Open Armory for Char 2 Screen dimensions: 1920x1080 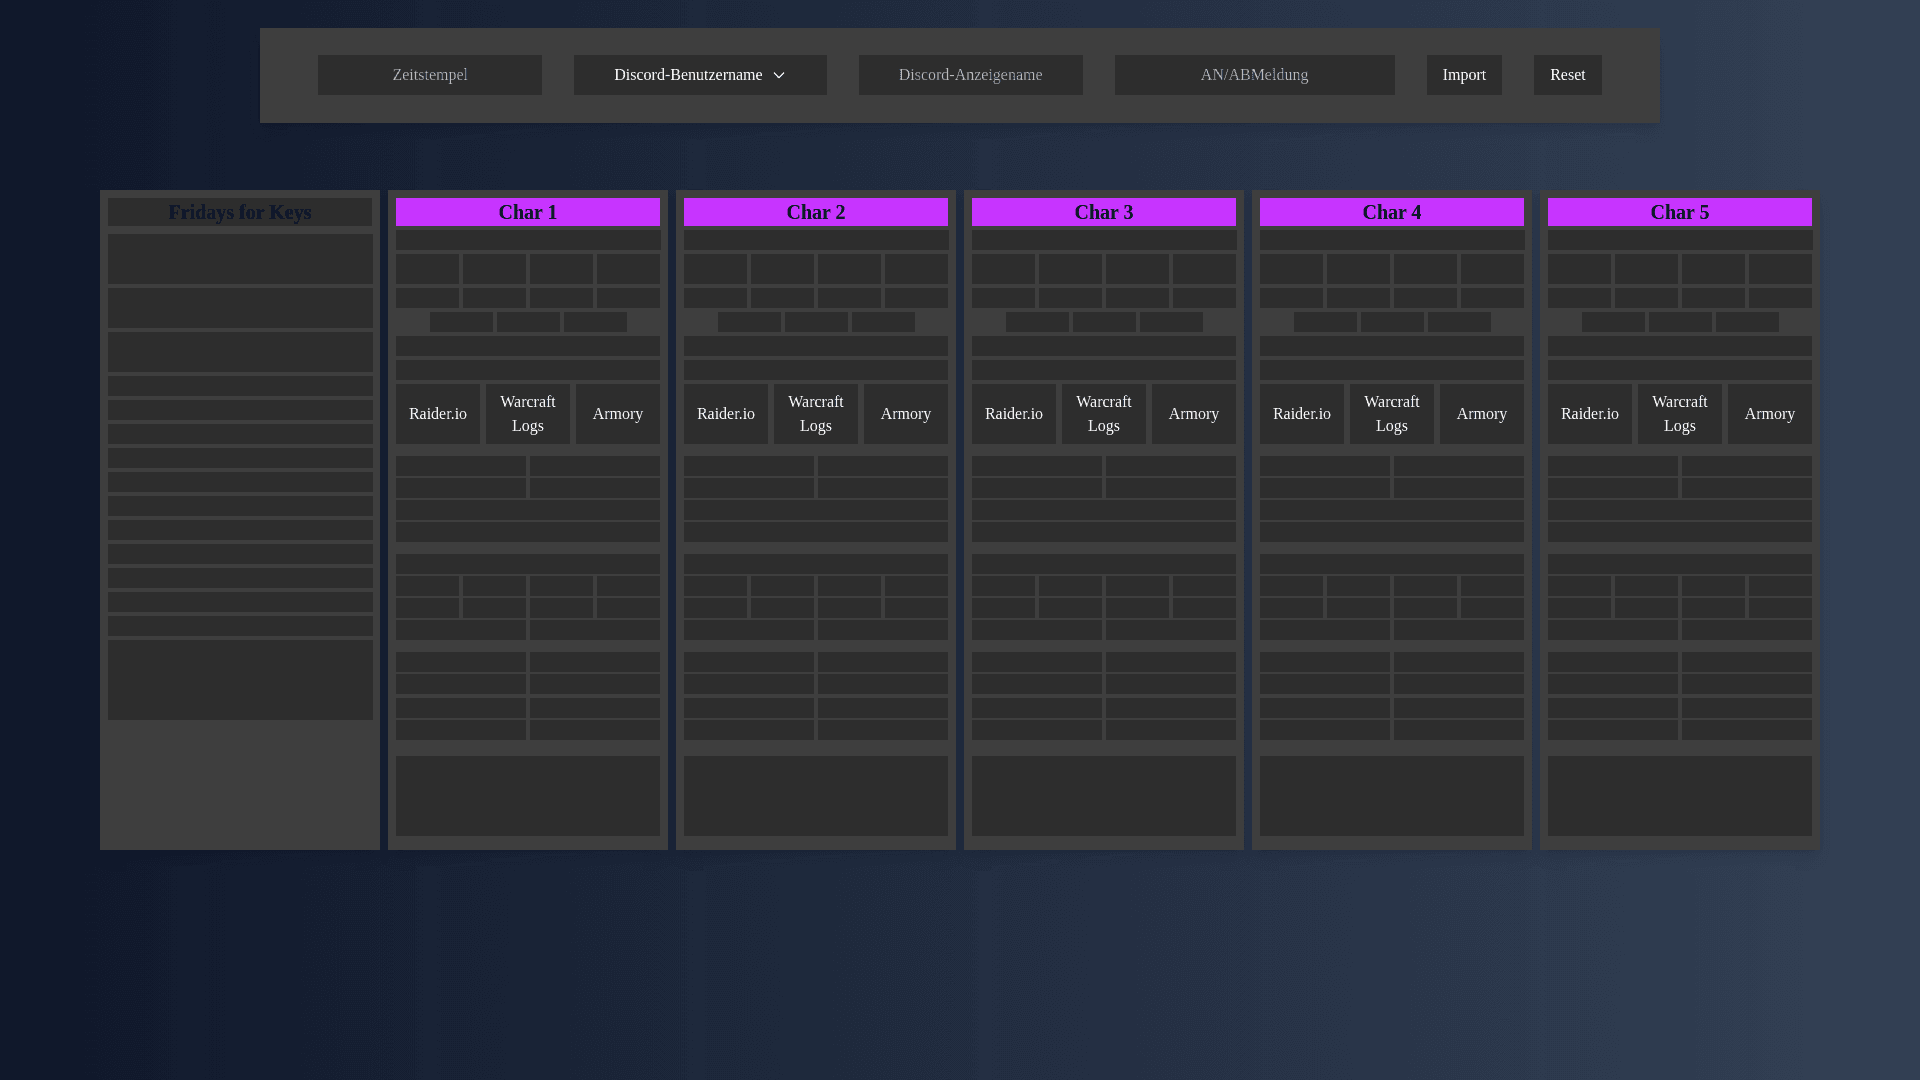905,413
